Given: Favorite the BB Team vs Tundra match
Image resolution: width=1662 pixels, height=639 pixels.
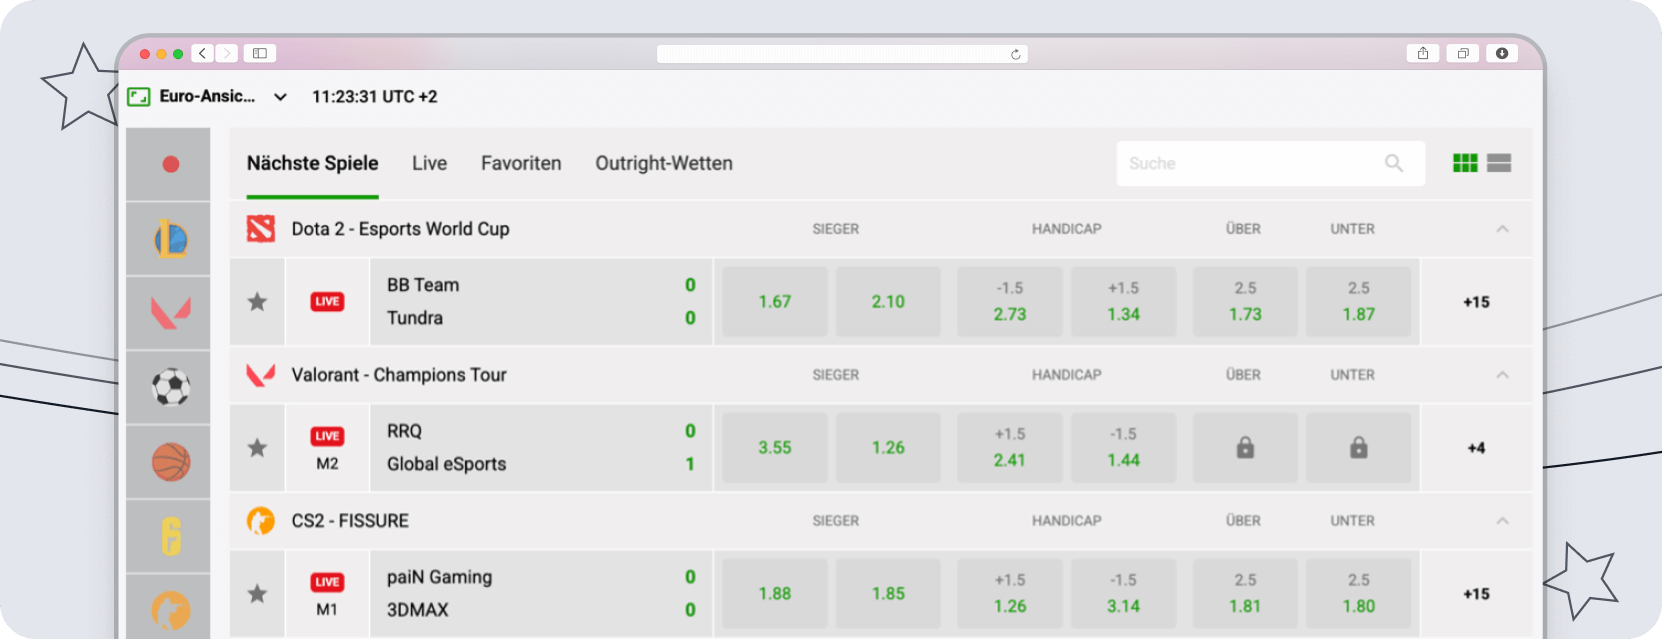Looking at the screenshot, I should click(x=257, y=301).
